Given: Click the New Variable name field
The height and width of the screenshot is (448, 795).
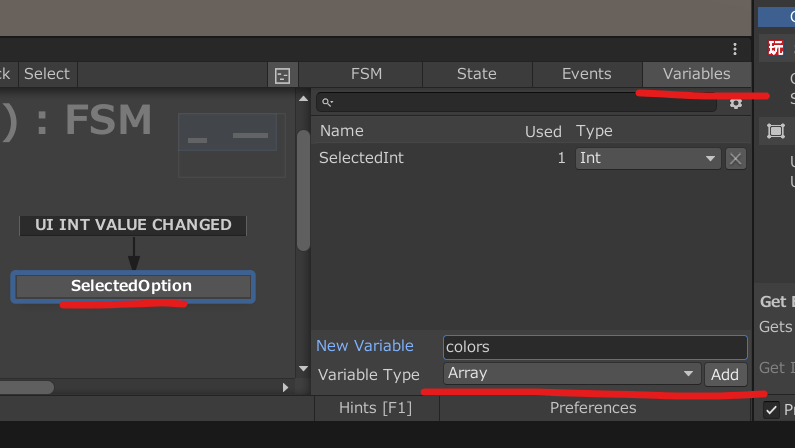Looking at the screenshot, I should (594, 347).
